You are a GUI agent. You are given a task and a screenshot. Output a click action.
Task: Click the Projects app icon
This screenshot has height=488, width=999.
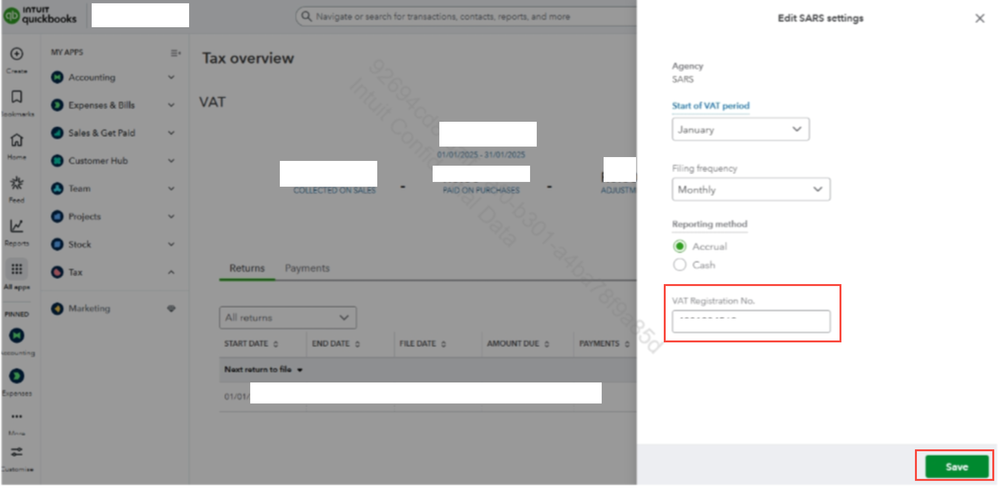tap(57, 217)
